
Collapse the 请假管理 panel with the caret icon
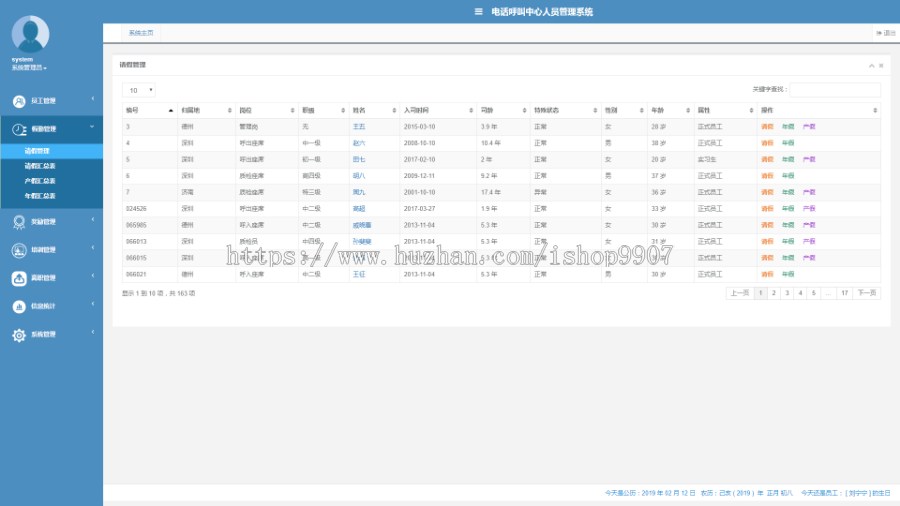(x=871, y=66)
